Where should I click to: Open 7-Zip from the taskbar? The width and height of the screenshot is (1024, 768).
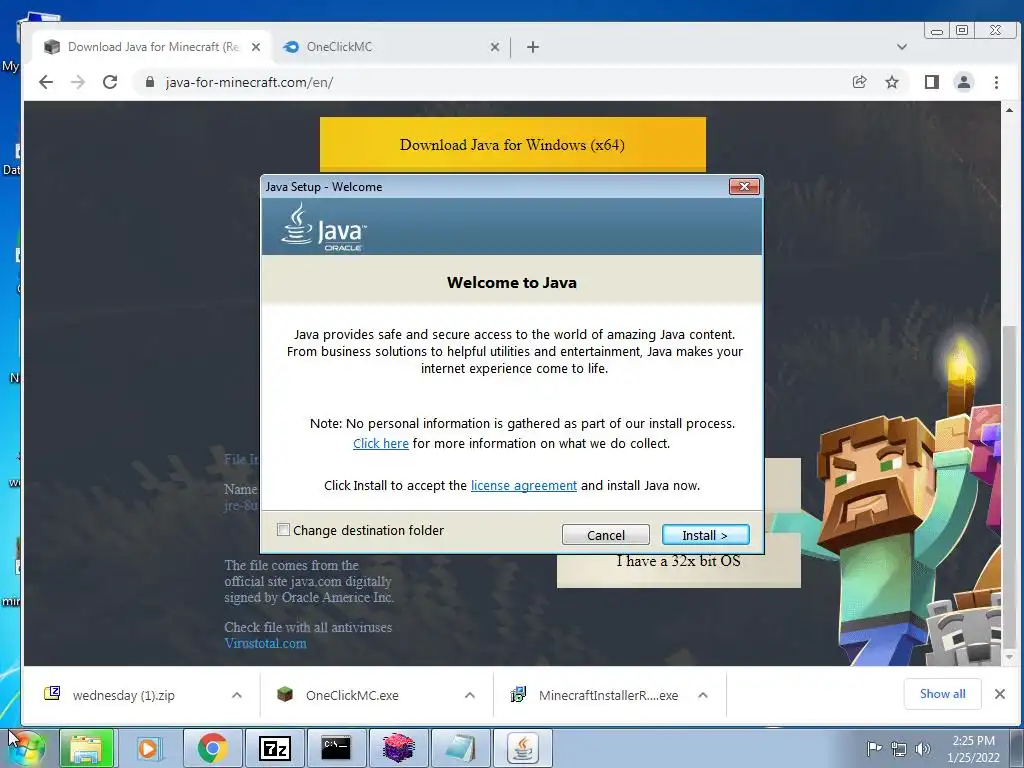tap(274, 748)
